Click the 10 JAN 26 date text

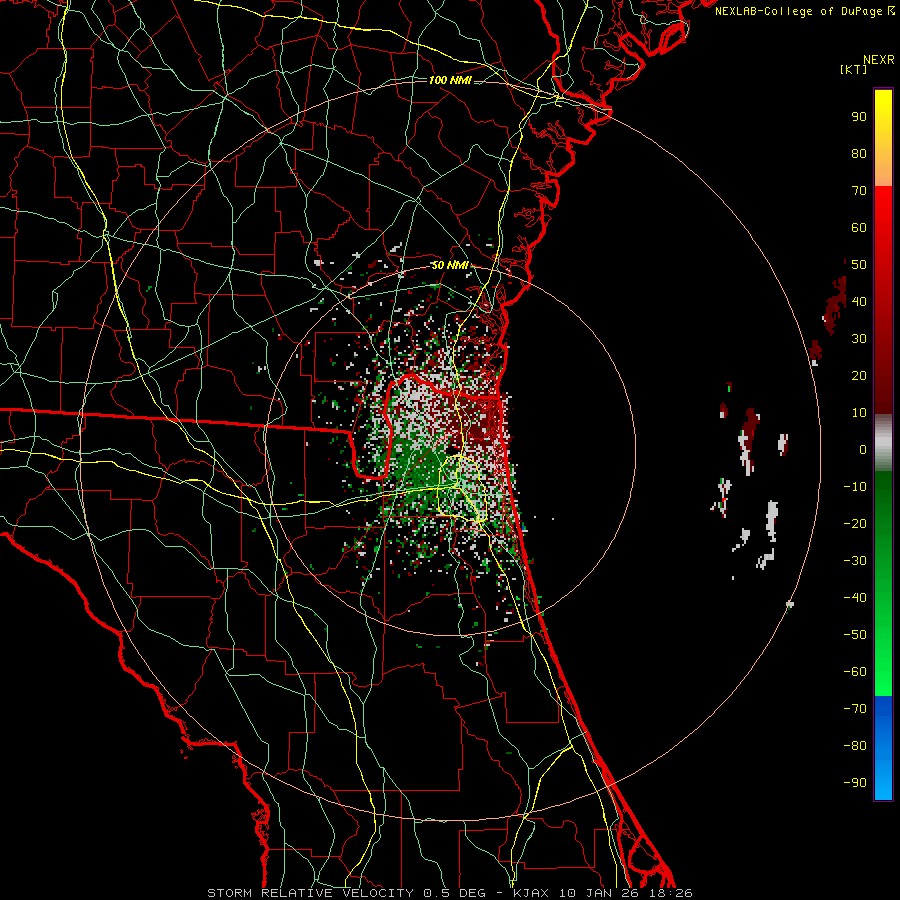click(598, 893)
